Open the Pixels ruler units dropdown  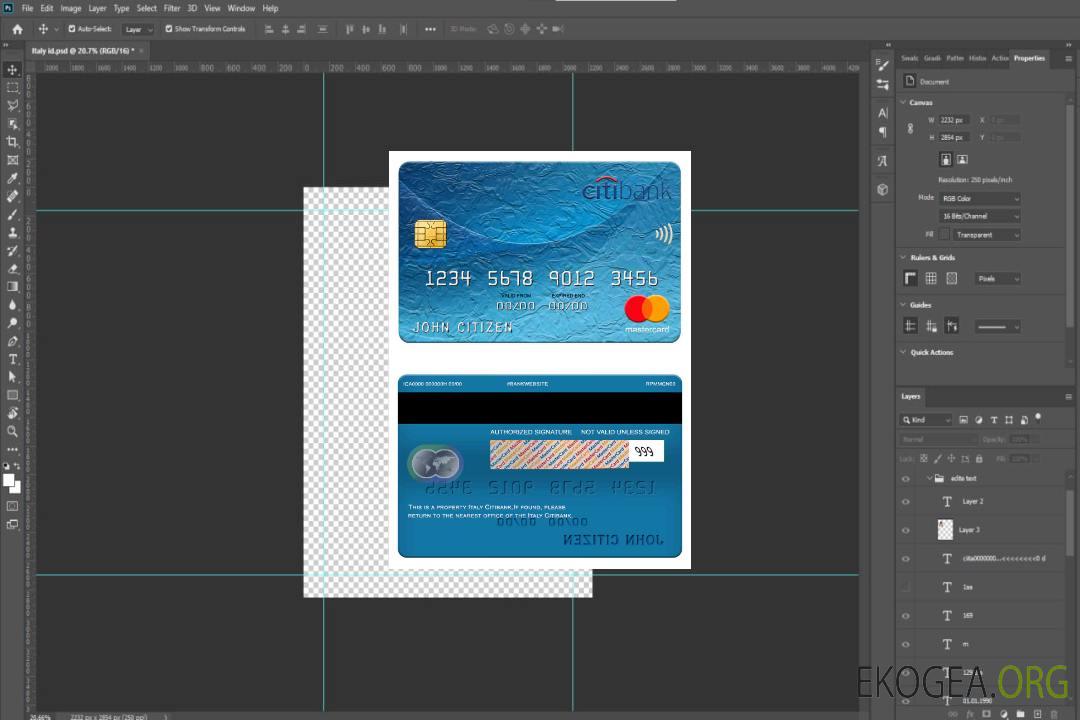pyautogui.click(x=997, y=279)
